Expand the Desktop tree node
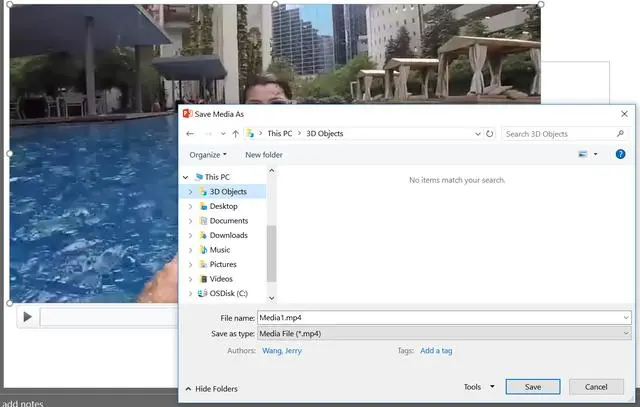This screenshot has width=640, height=407. (x=190, y=206)
